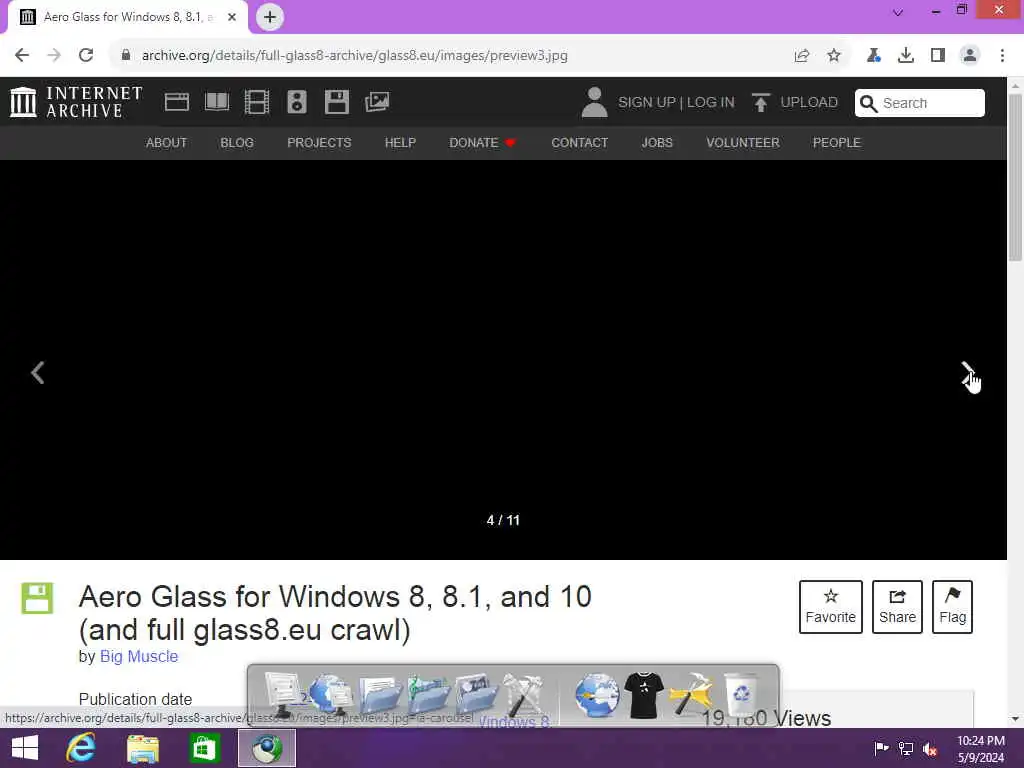Open the Big Muscle author link
Screen dimensions: 1024x768
[139, 656]
